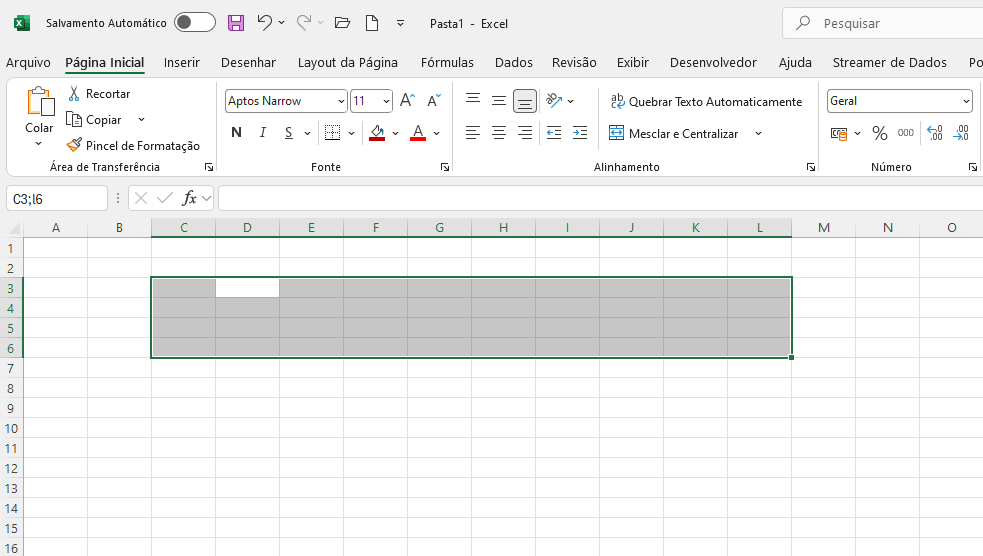Click the increase font size icon

point(407,101)
